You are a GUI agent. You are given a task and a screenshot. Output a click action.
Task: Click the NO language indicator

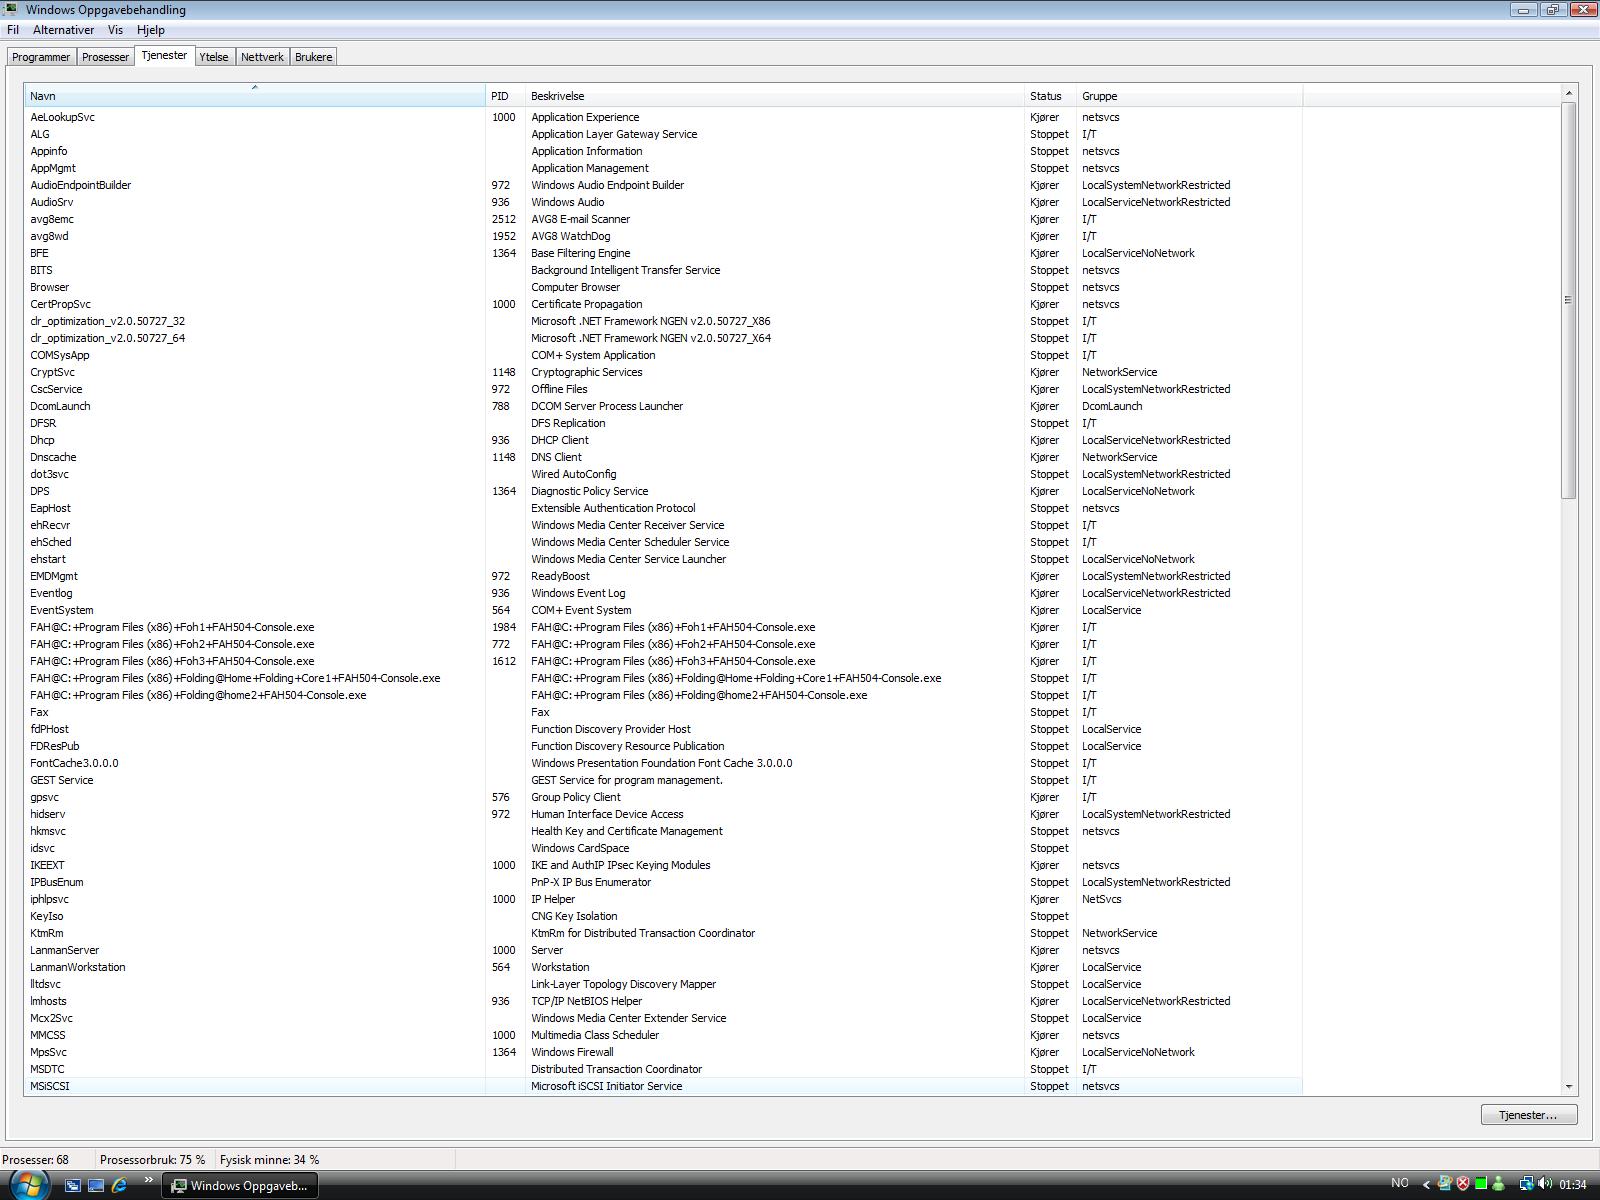click(1400, 1183)
